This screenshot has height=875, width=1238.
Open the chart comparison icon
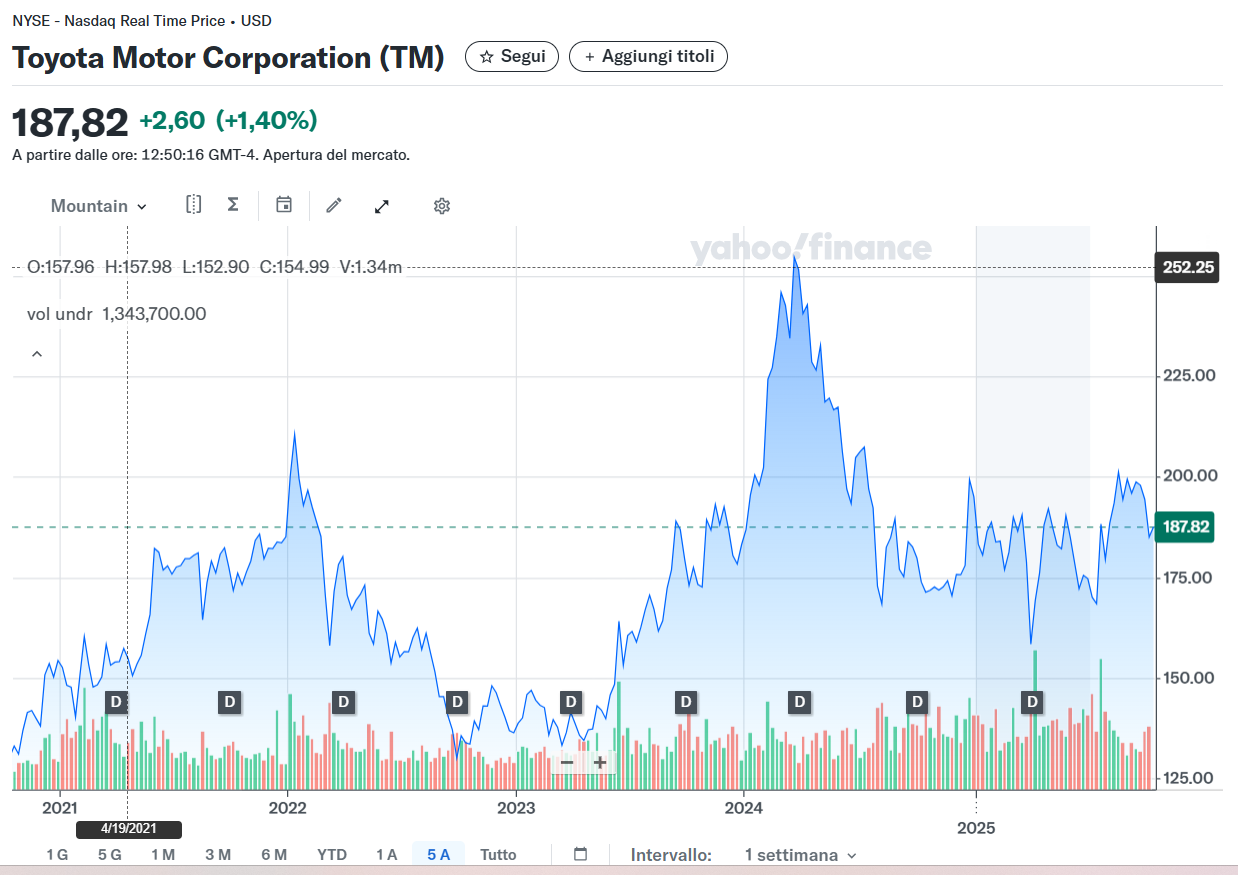(x=194, y=205)
